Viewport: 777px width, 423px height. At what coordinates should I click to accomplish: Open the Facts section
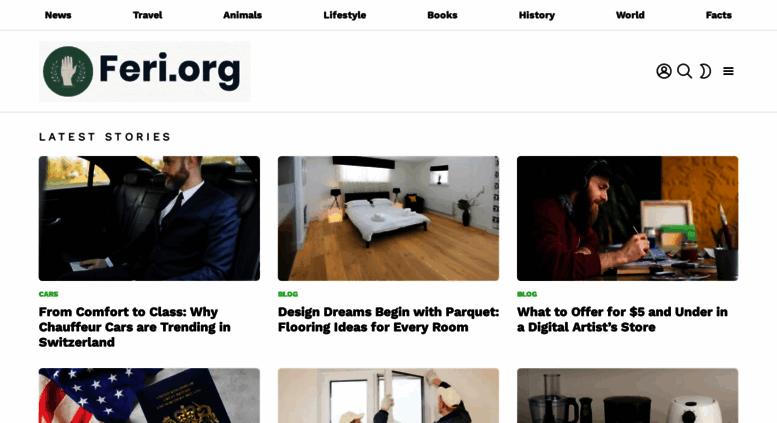point(719,15)
